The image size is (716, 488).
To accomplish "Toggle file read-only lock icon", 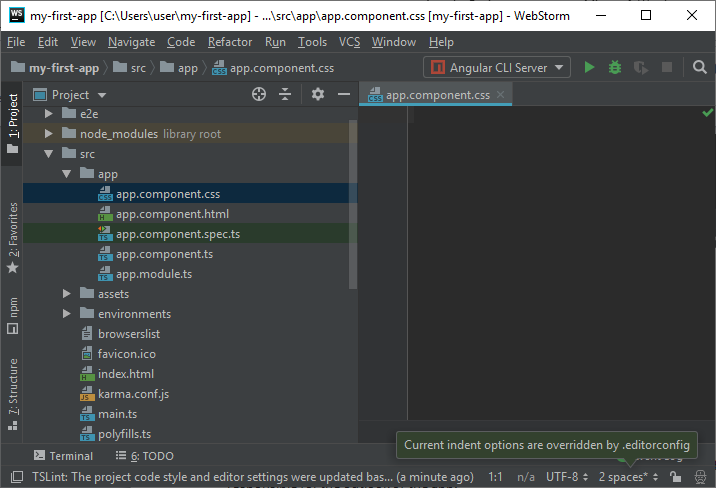I will point(675,477).
